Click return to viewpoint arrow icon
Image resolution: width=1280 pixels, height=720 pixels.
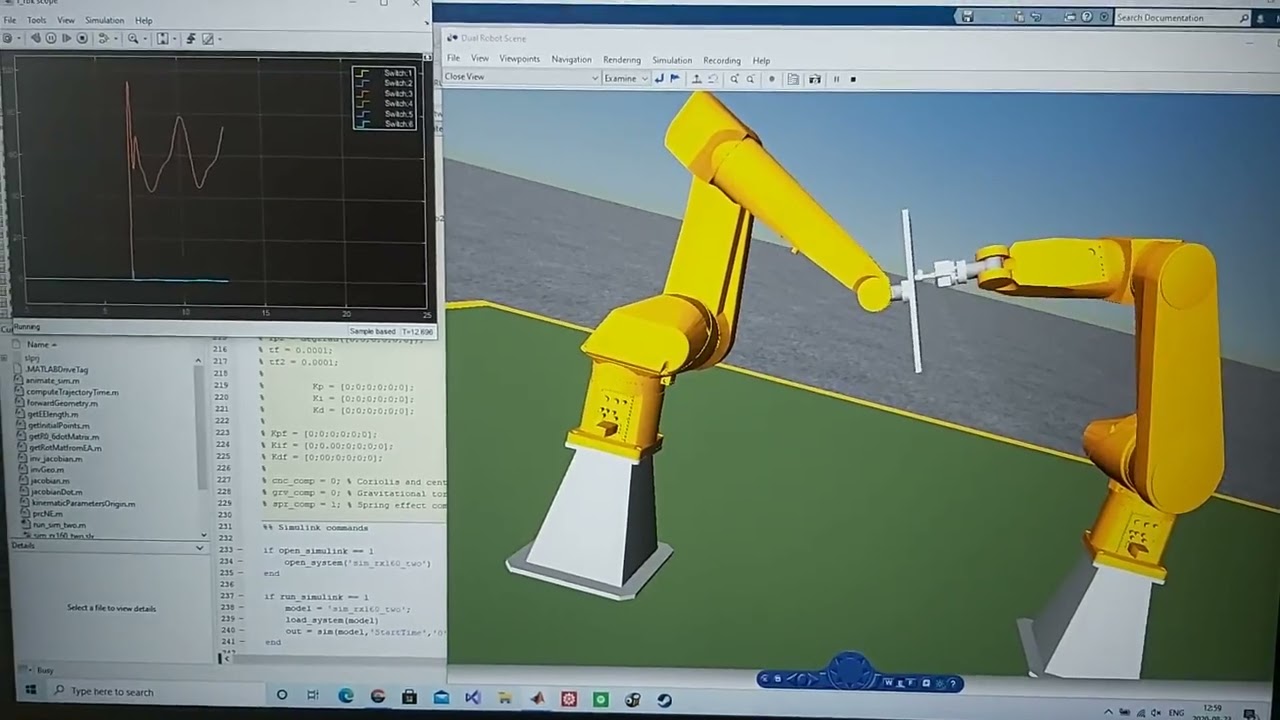pyautogui.click(x=659, y=79)
